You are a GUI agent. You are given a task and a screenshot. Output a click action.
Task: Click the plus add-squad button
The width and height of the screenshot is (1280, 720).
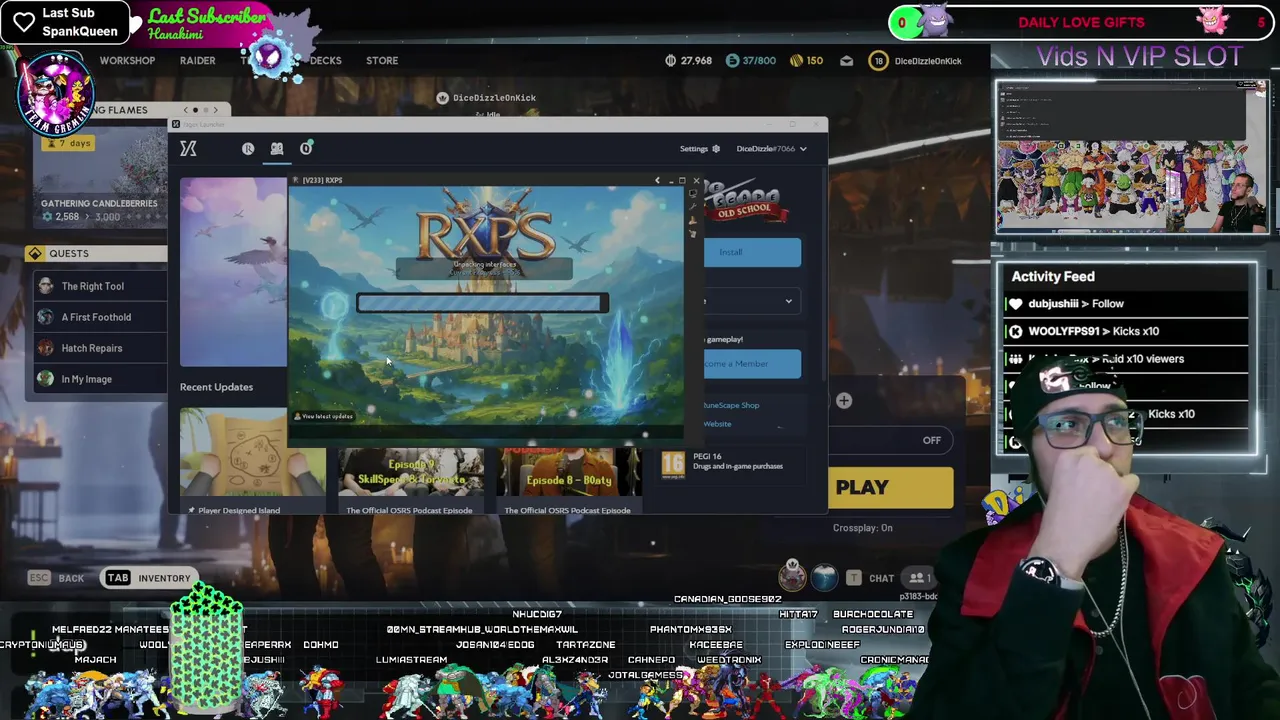(844, 401)
